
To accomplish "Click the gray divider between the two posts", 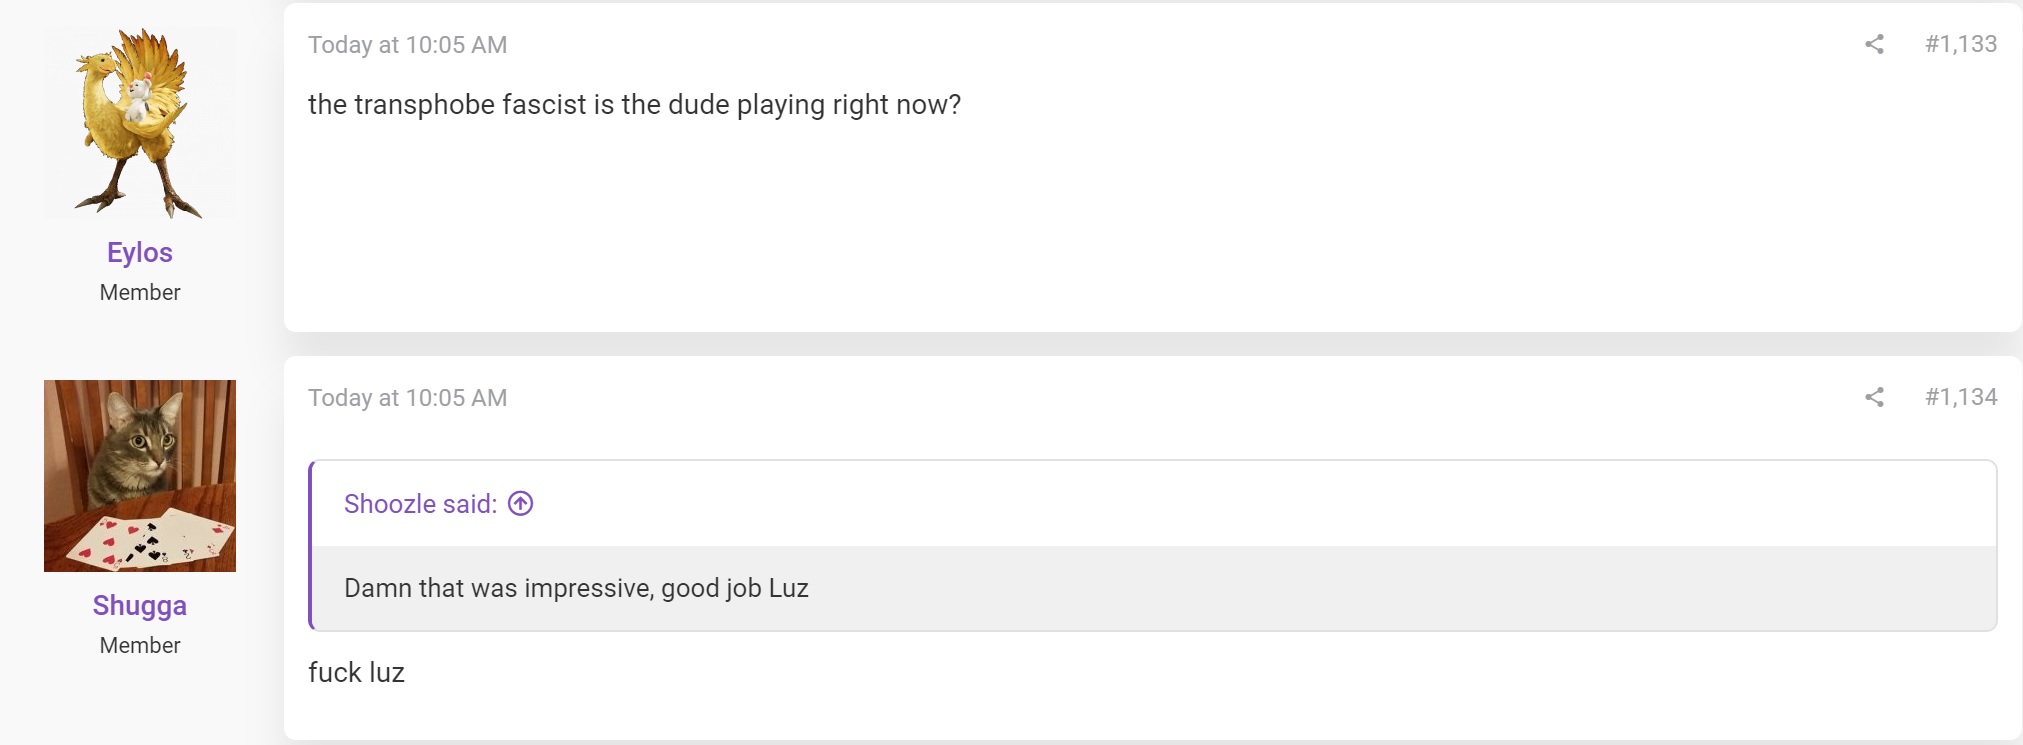I will tap(1152, 344).
